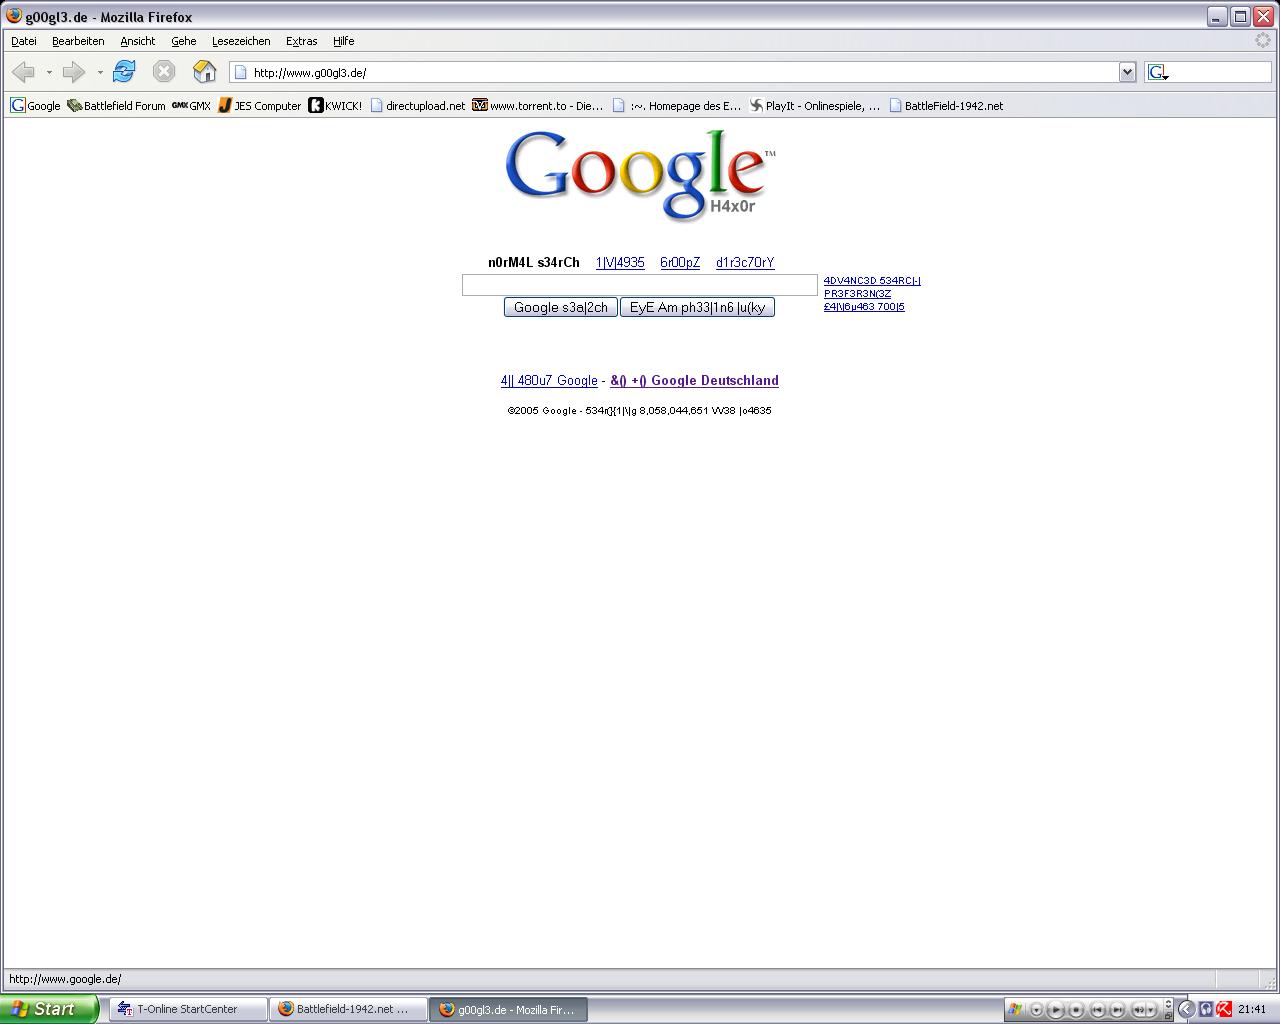Click the n0rM4L s34rCh label
This screenshot has width=1280, height=1024.
(x=534, y=262)
